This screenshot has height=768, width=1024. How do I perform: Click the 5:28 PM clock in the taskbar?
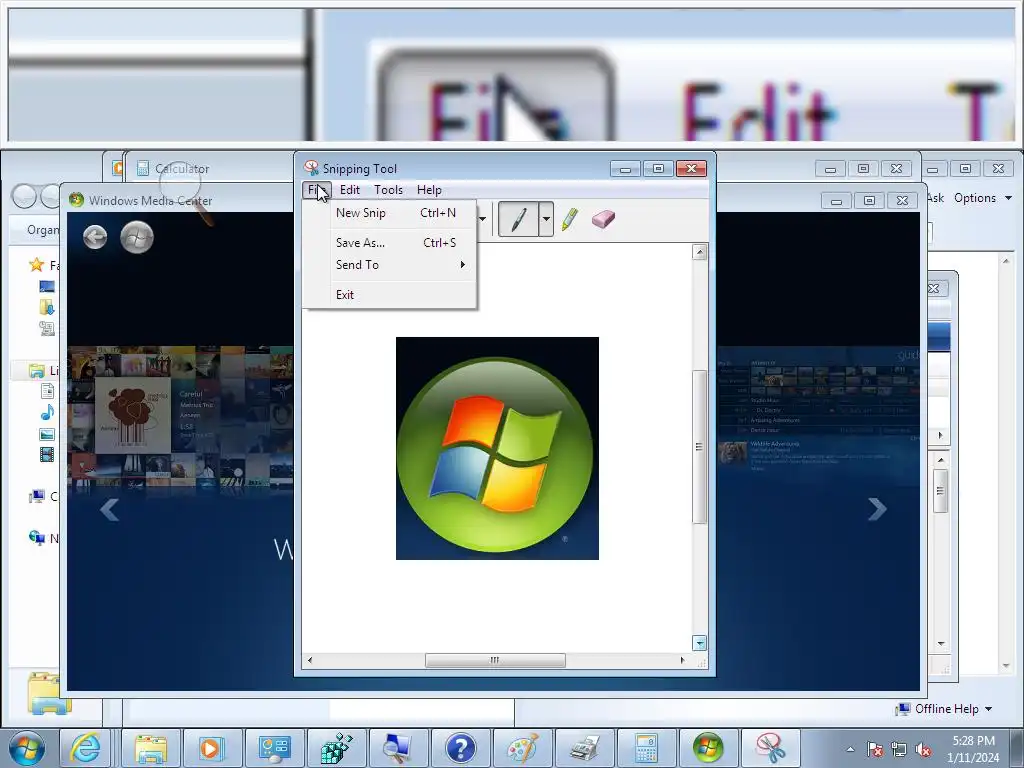(x=974, y=741)
